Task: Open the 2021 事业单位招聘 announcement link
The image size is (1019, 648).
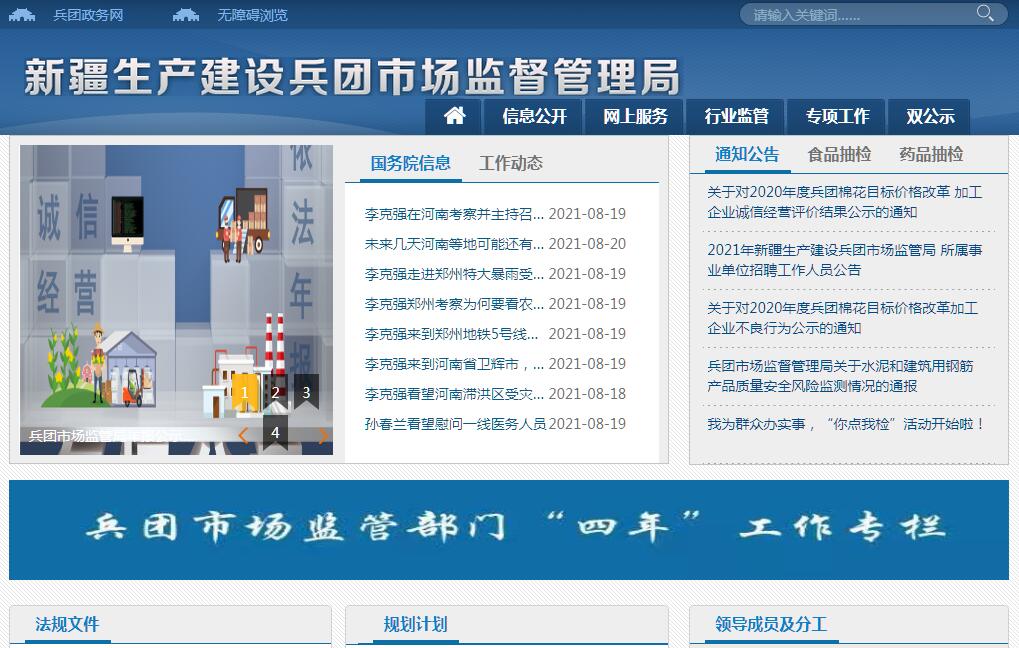Action: tap(844, 260)
